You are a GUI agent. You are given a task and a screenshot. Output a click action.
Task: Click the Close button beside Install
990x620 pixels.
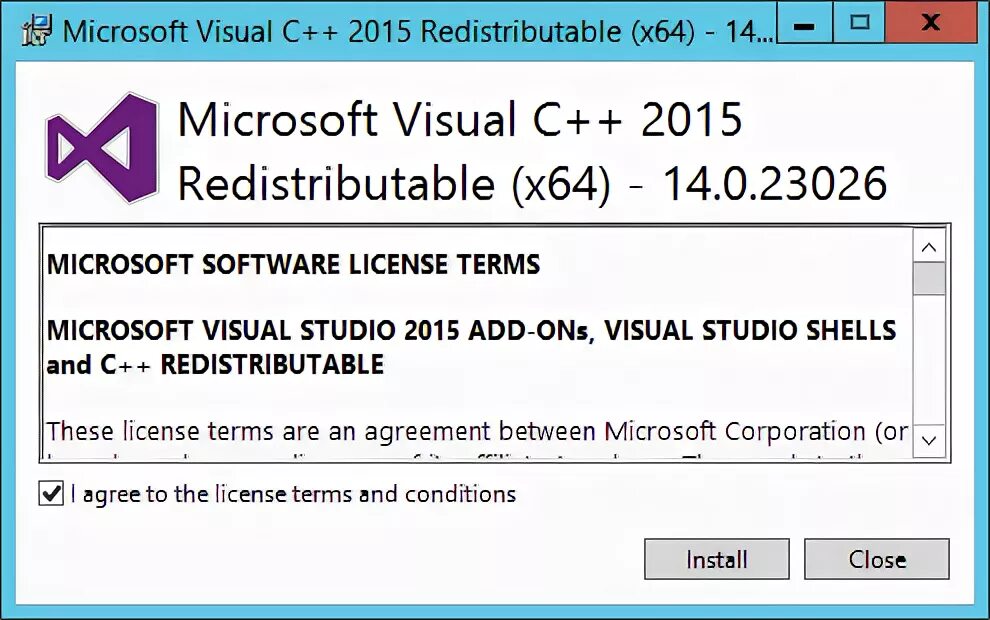(x=876, y=559)
